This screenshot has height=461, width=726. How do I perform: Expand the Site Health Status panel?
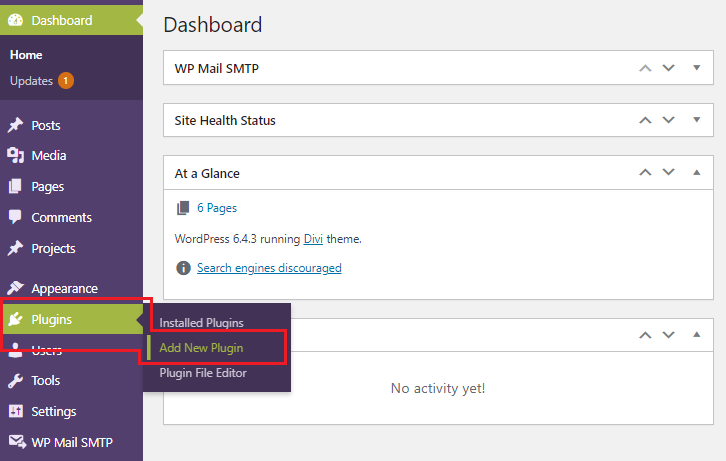pos(696,120)
